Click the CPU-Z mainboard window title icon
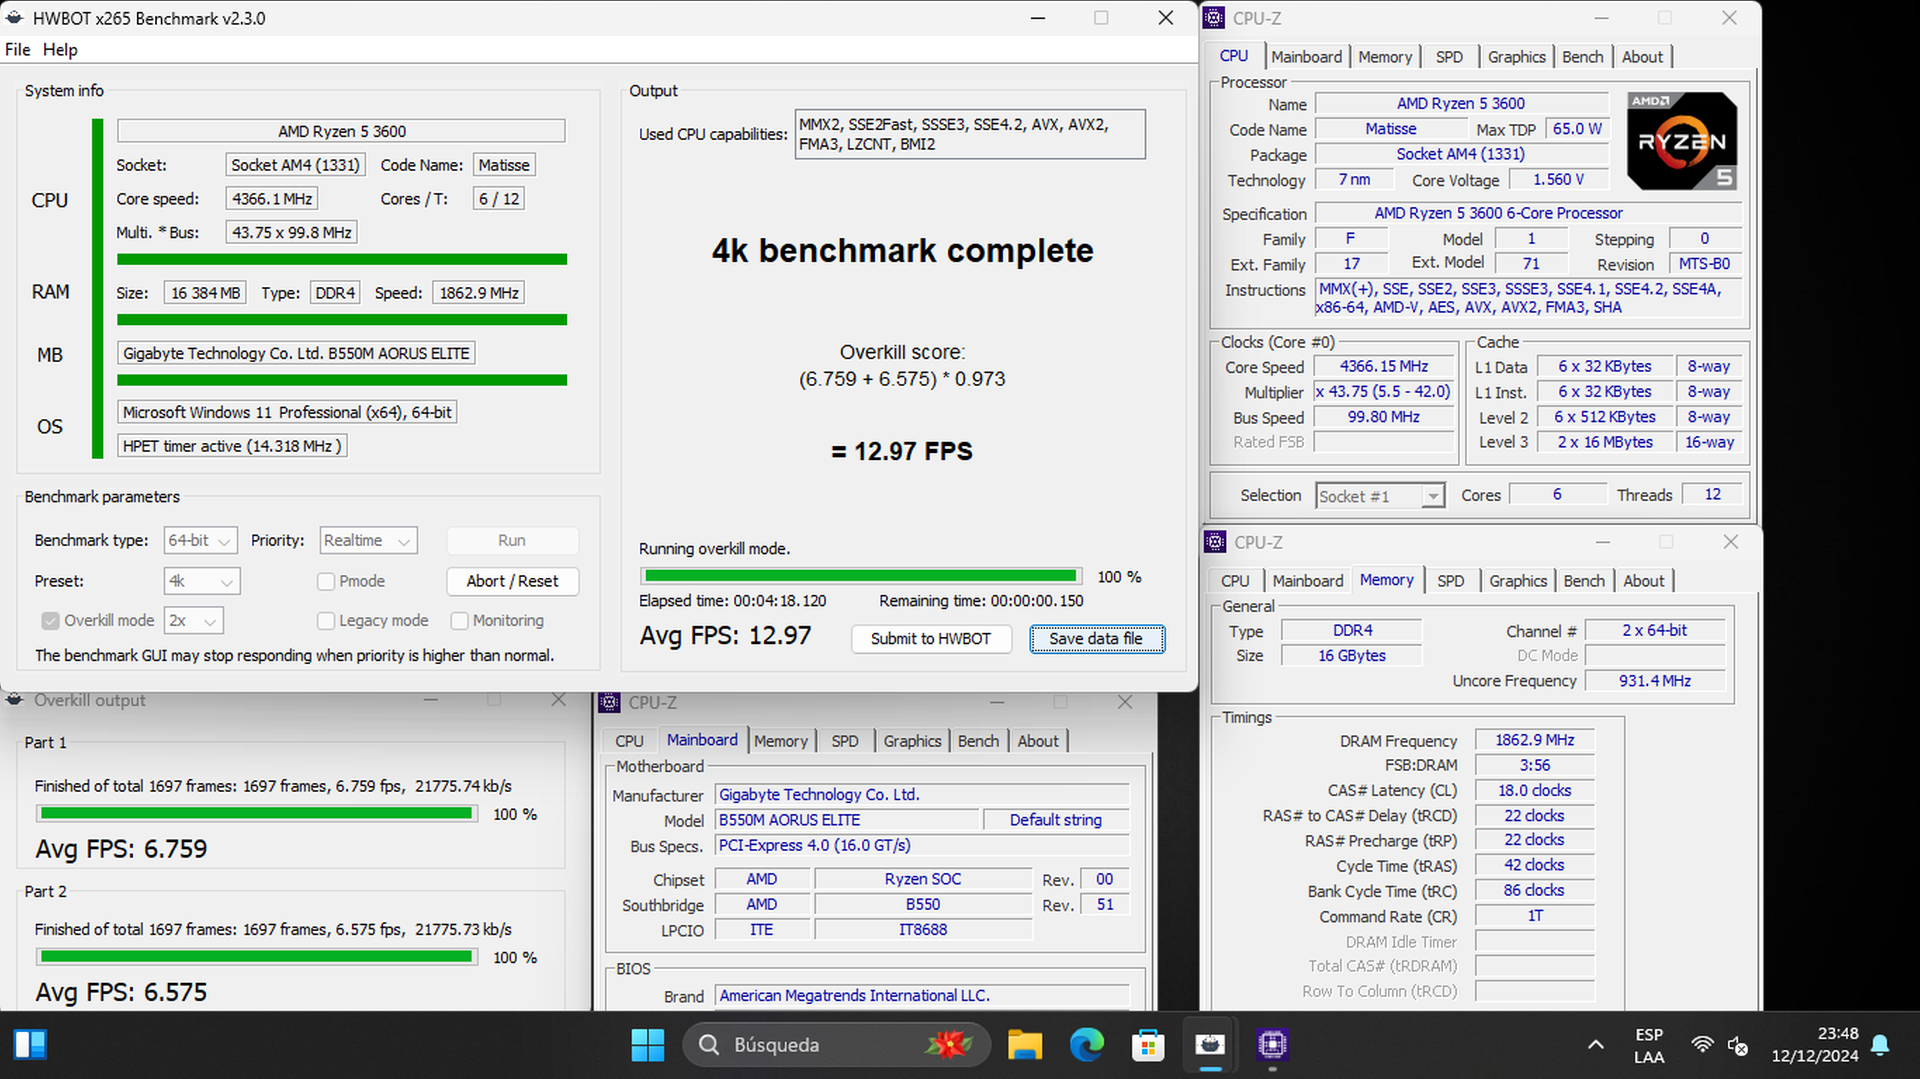This screenshot has height=1079, width=1920. click(609, 702)
